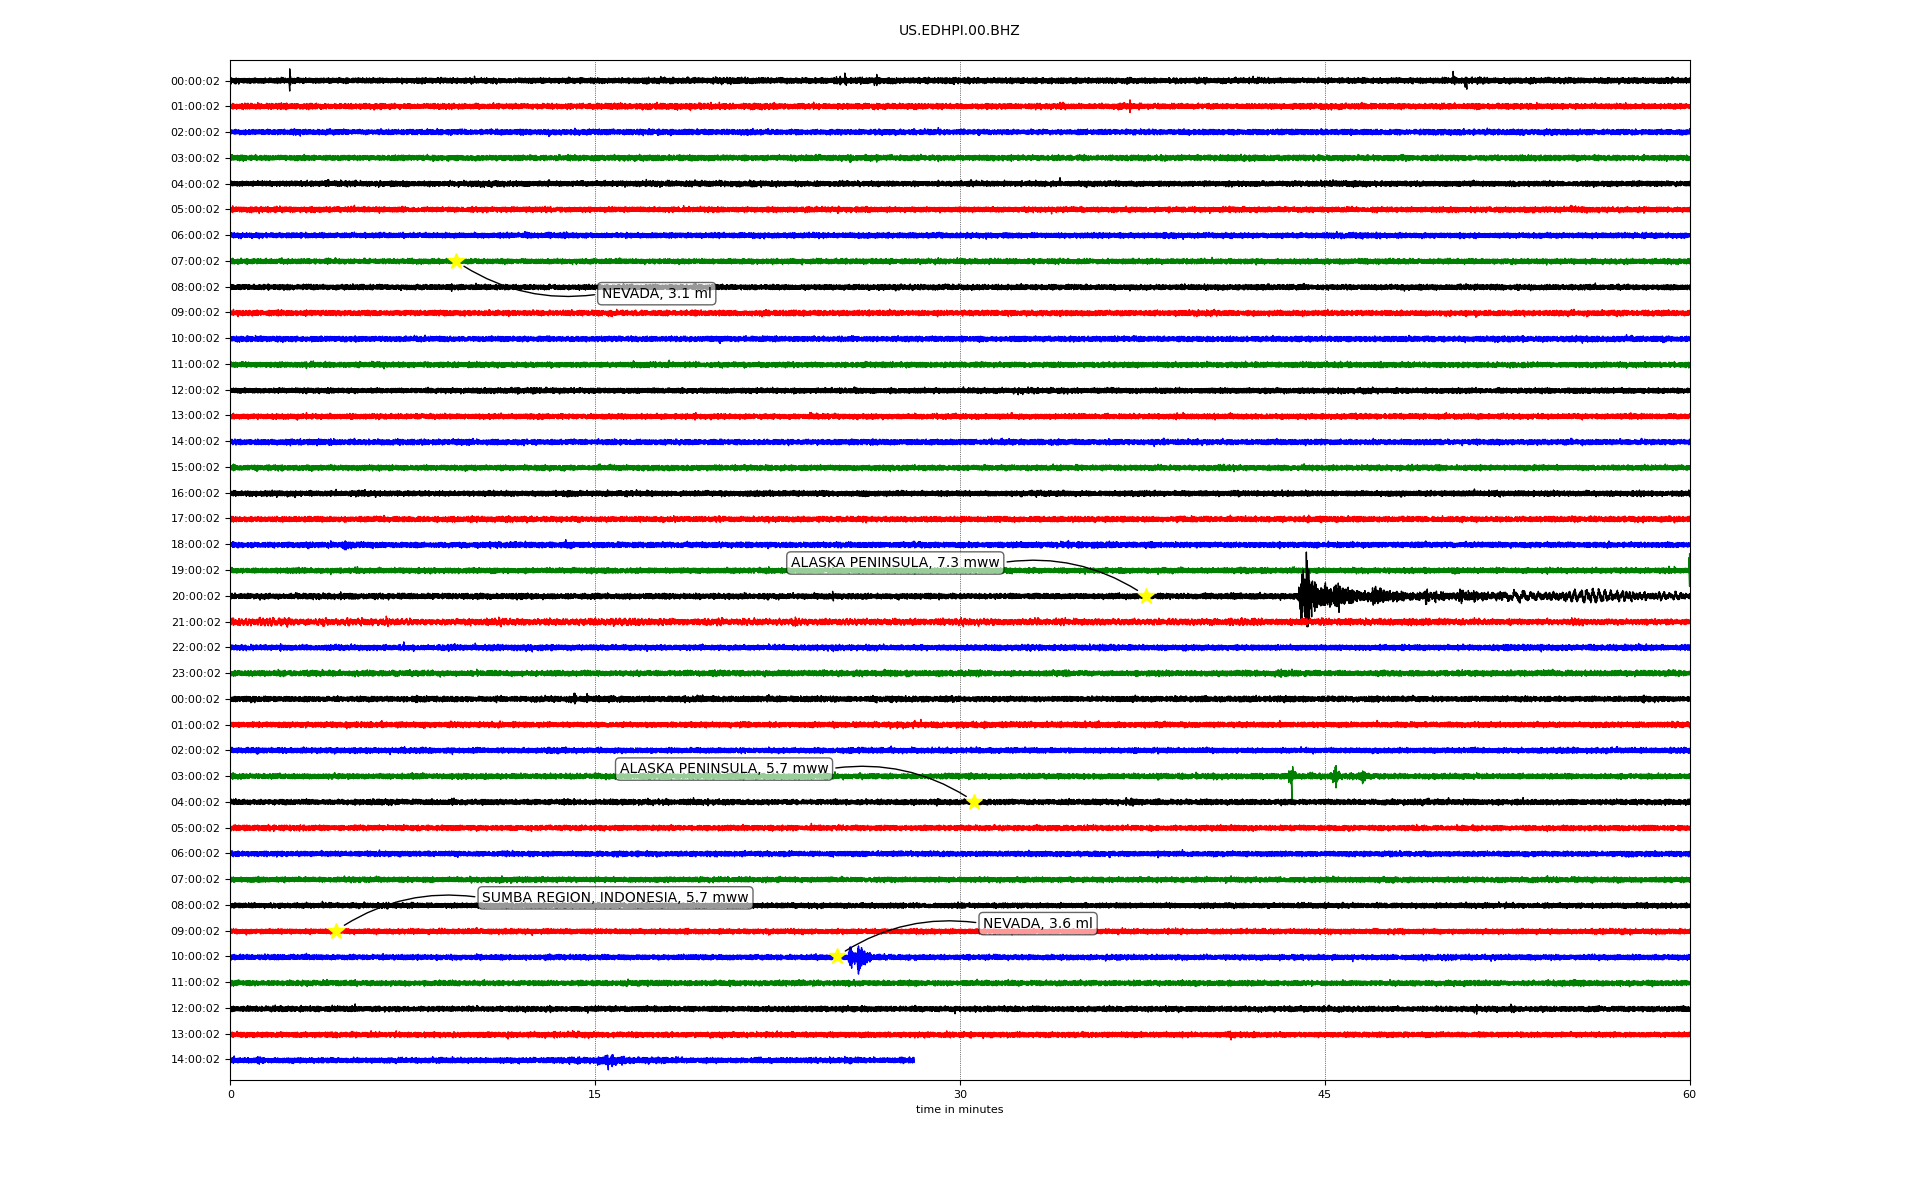The height and width of the screenshot is (1200, 1920).
Task: Click the yellow star on the 10:00:02 blue trace
Action: coord(837,957)
